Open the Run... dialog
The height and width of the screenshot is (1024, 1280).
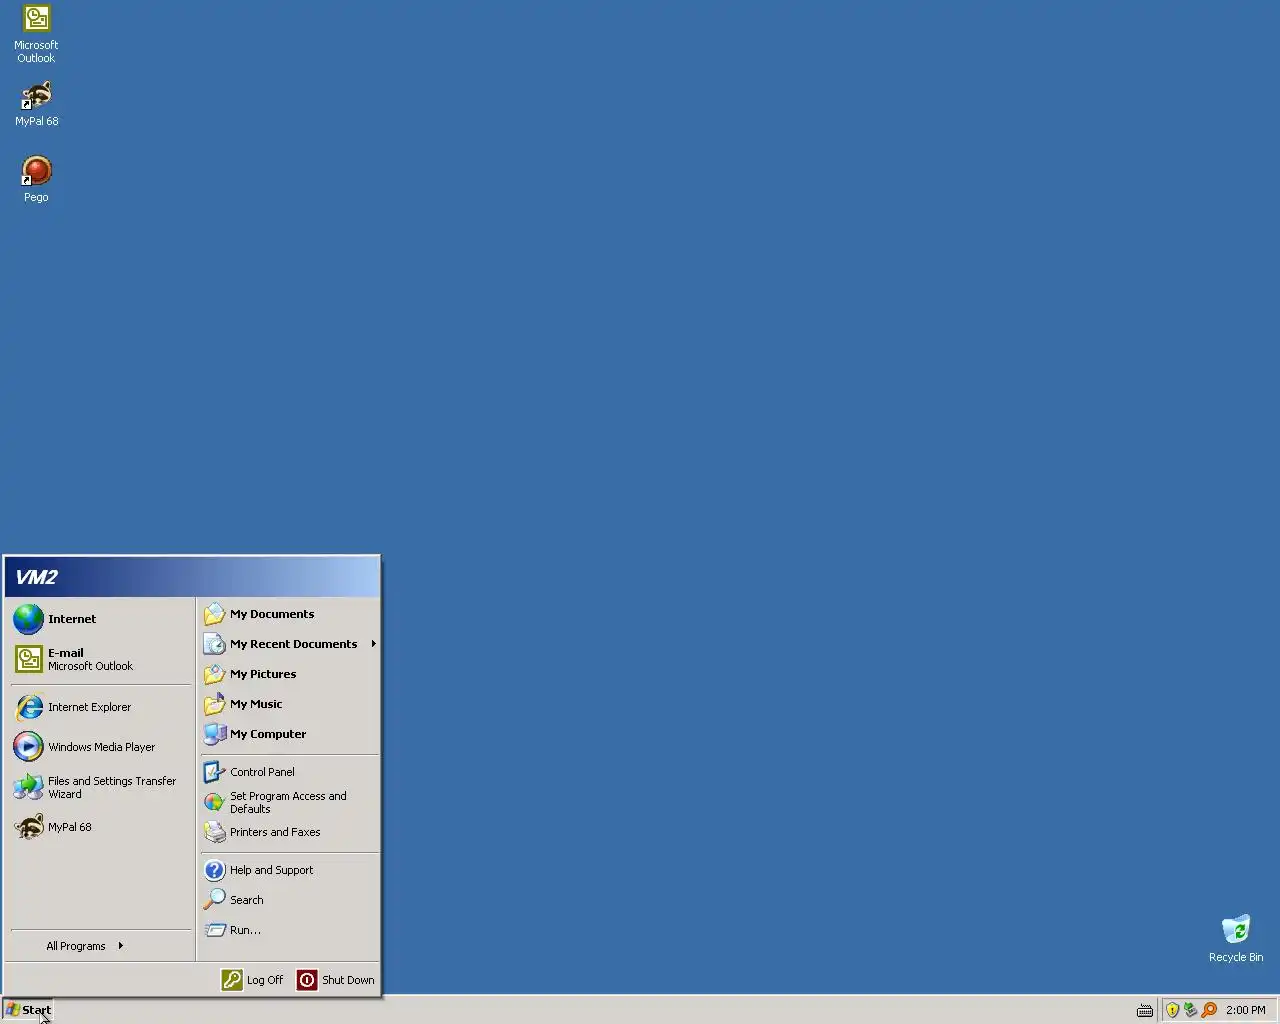pos(289,930)
